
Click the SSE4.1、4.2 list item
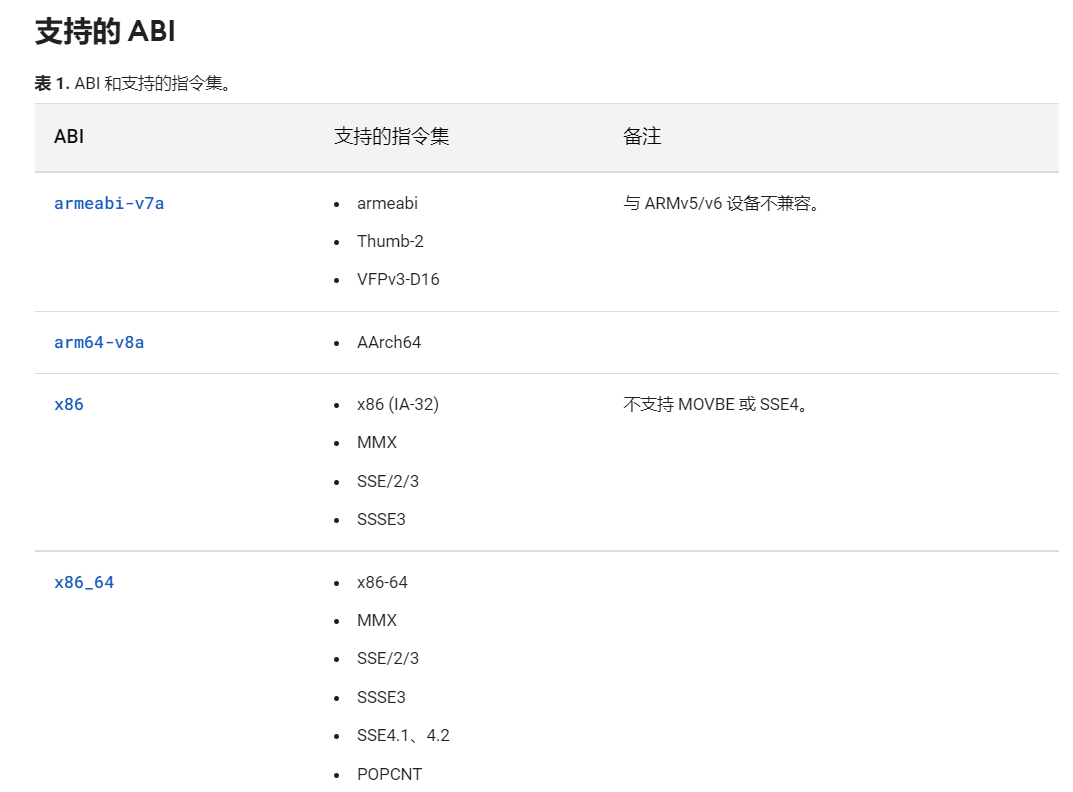pyautogui.click(x=403, y=735)
